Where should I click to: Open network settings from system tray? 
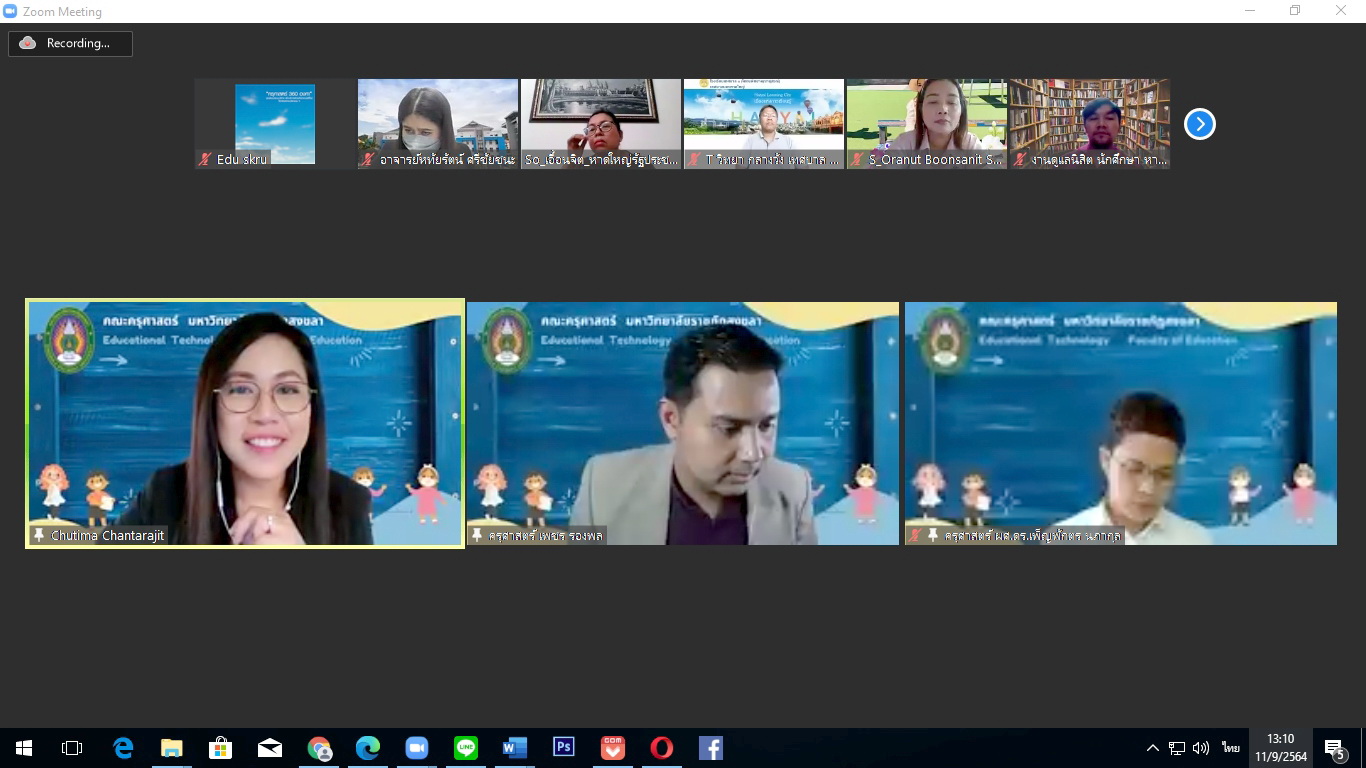pos(1177,748)
